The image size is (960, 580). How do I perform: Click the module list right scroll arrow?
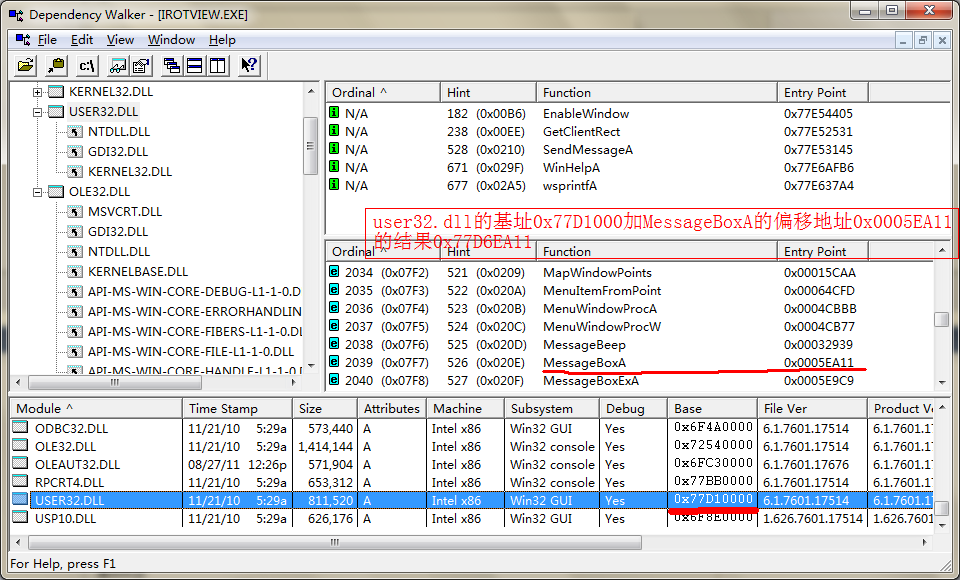point(925,542)
